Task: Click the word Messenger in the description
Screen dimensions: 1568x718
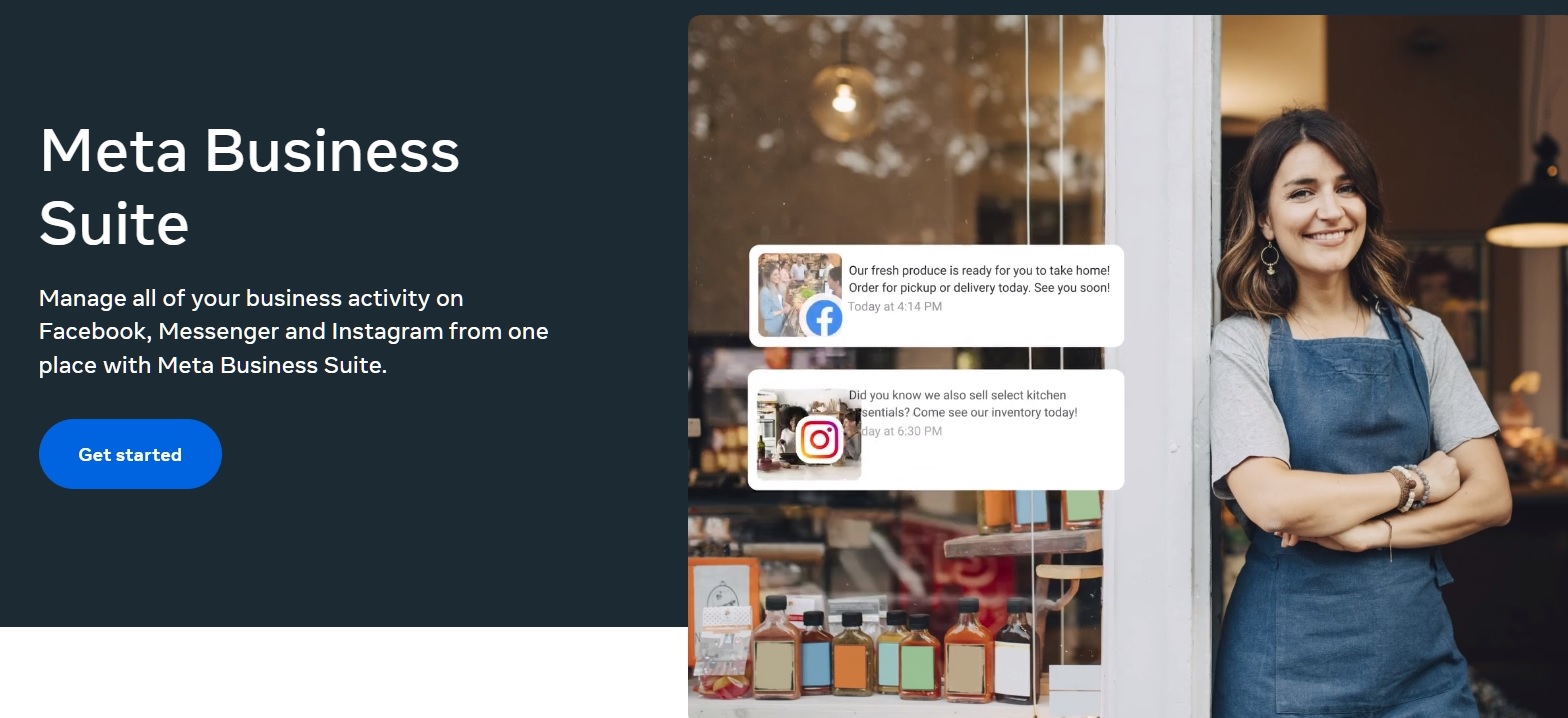Action: (219, 331)
